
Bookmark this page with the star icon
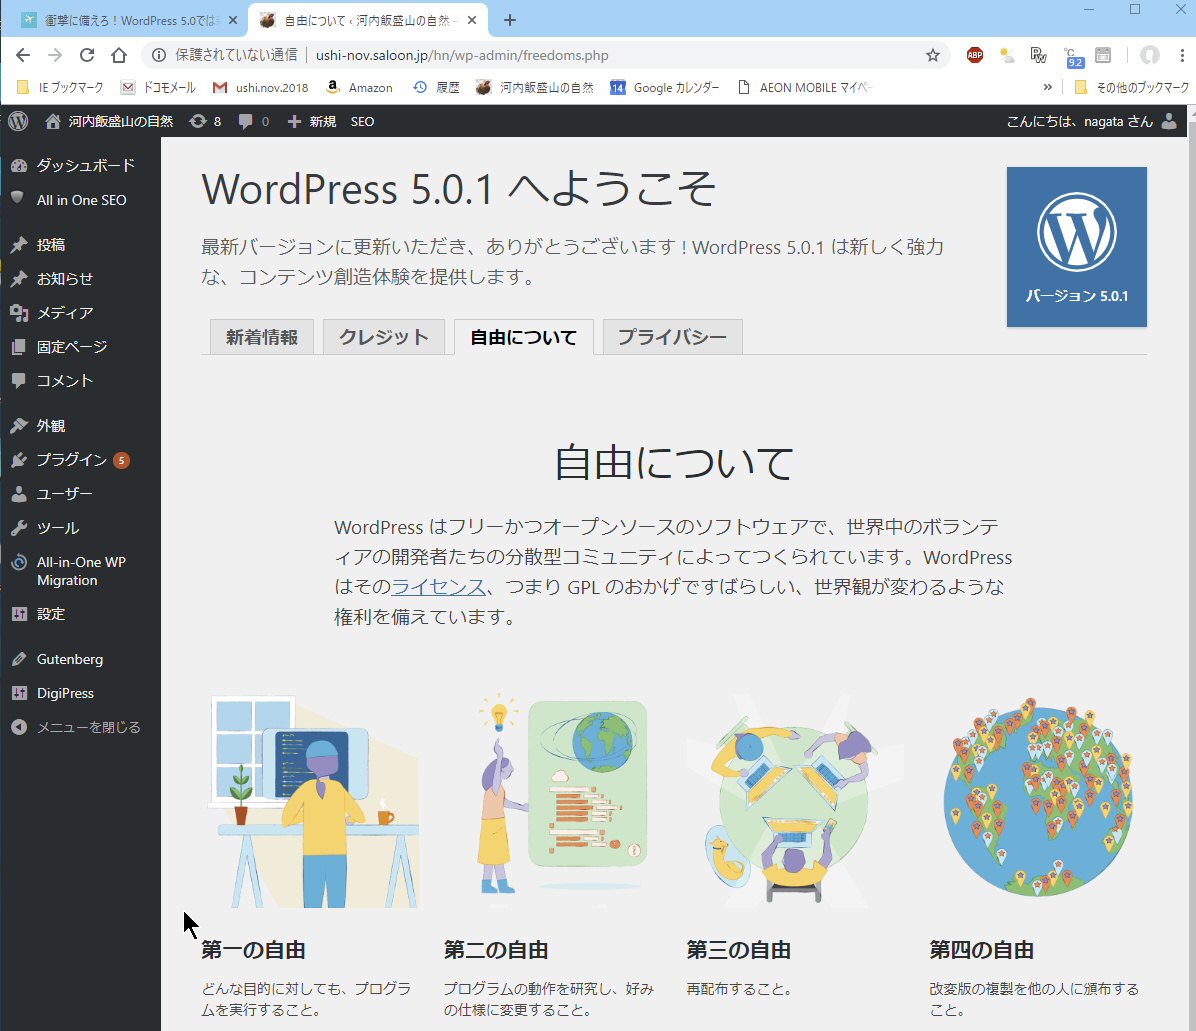click(x=932, y=55)
